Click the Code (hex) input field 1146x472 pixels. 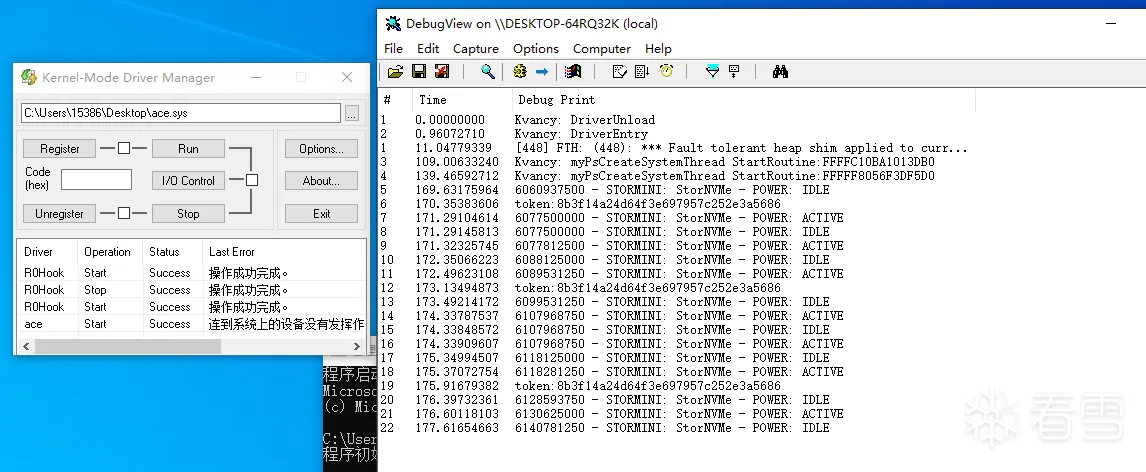(x=96, y=180)
